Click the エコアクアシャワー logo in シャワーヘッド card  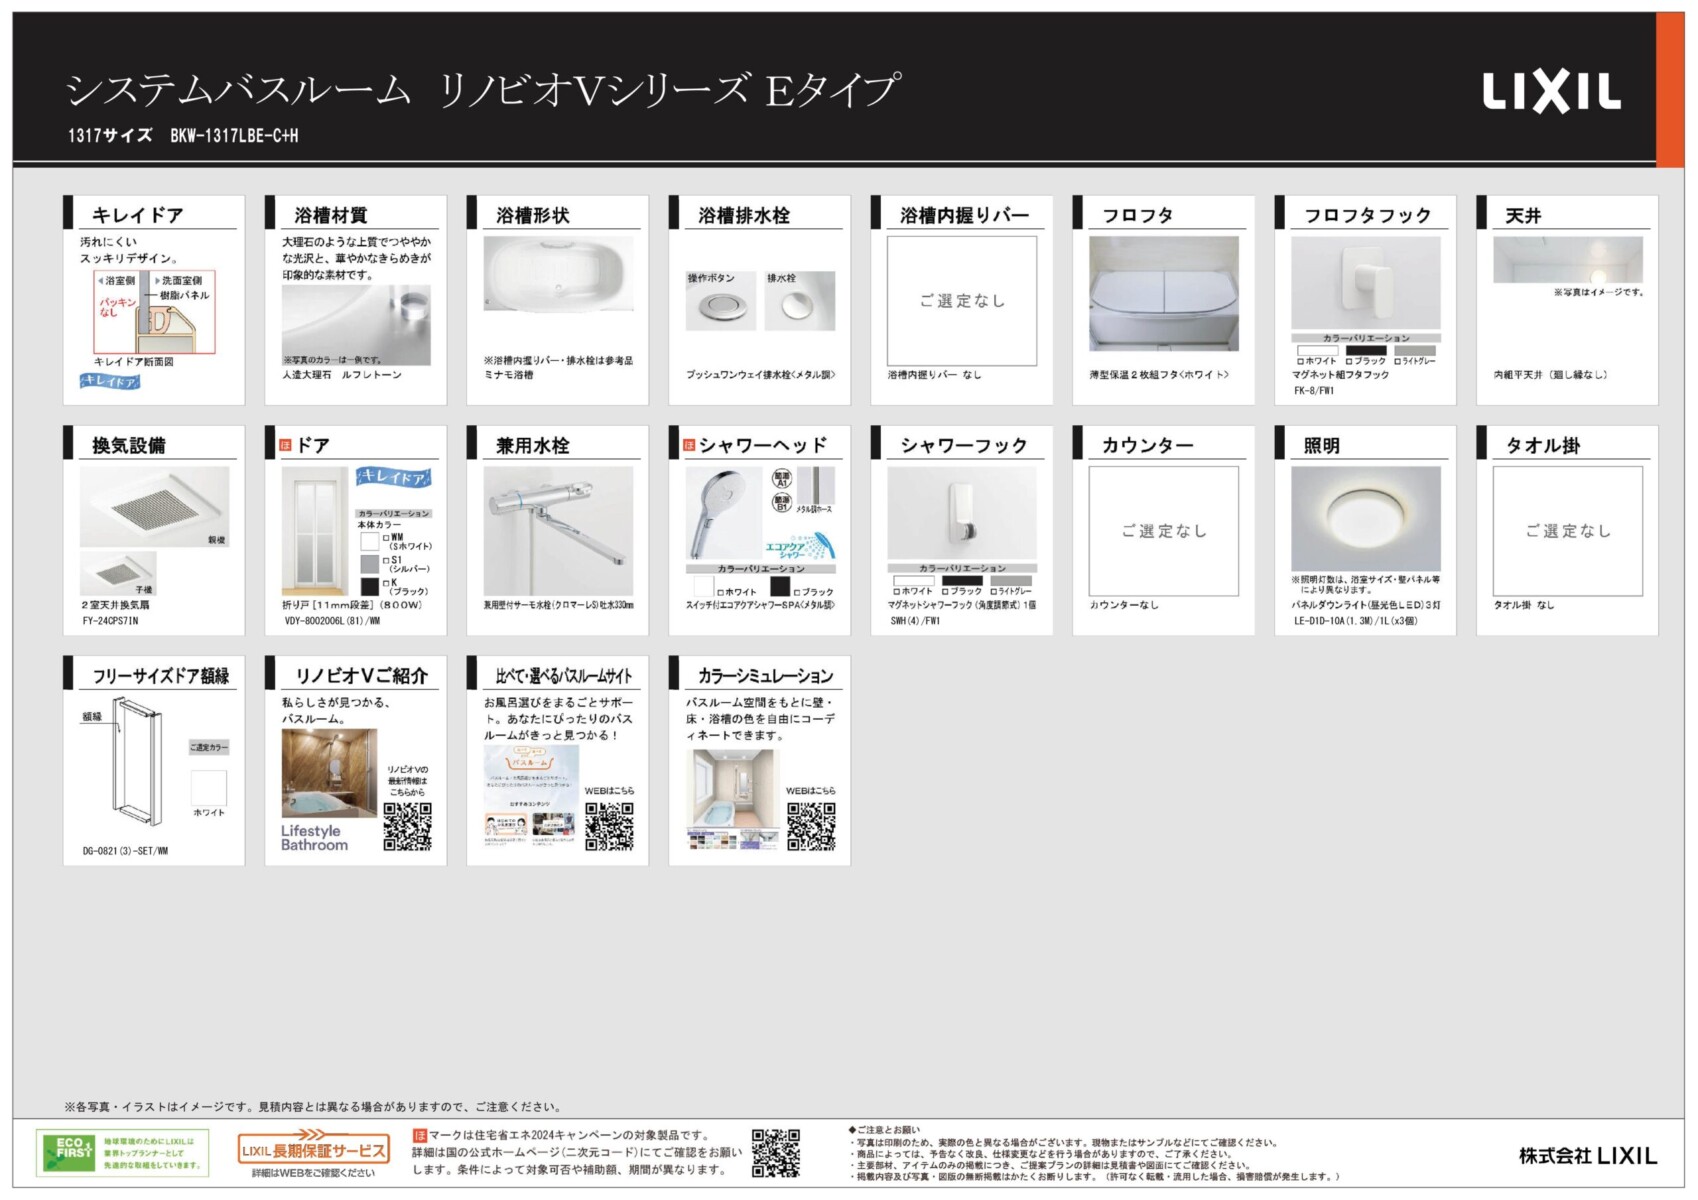(x=799, y=546)
